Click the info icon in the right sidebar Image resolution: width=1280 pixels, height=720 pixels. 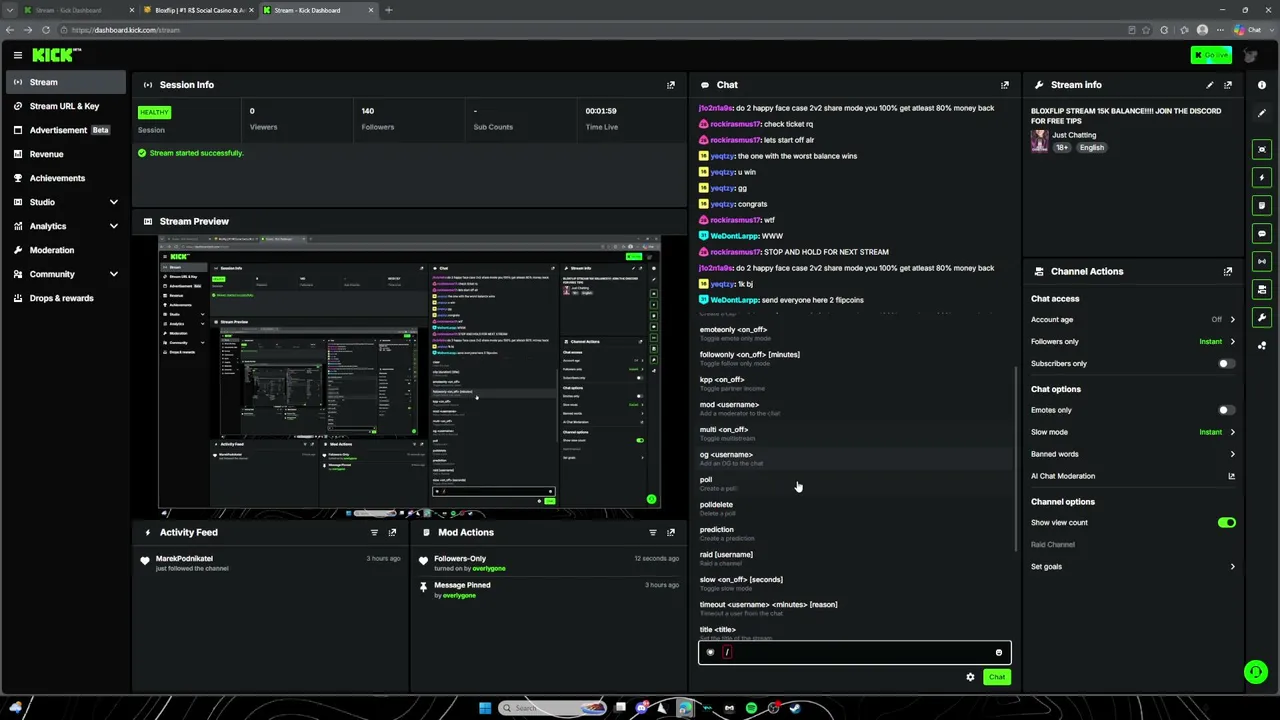click(x=1262, y=85)
